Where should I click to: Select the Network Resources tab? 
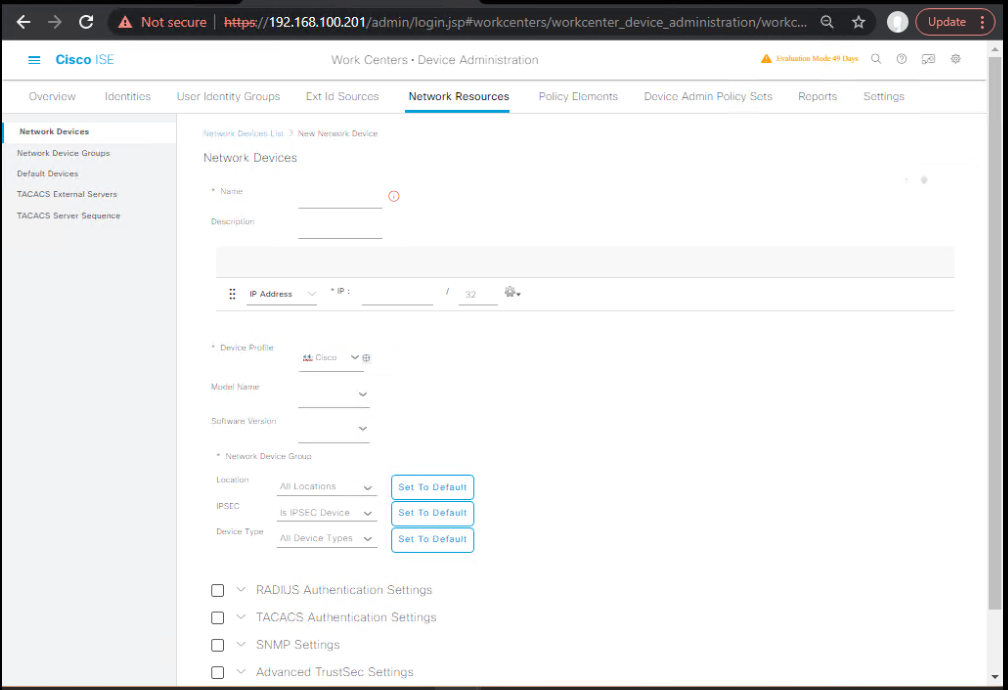click(458, 96)
